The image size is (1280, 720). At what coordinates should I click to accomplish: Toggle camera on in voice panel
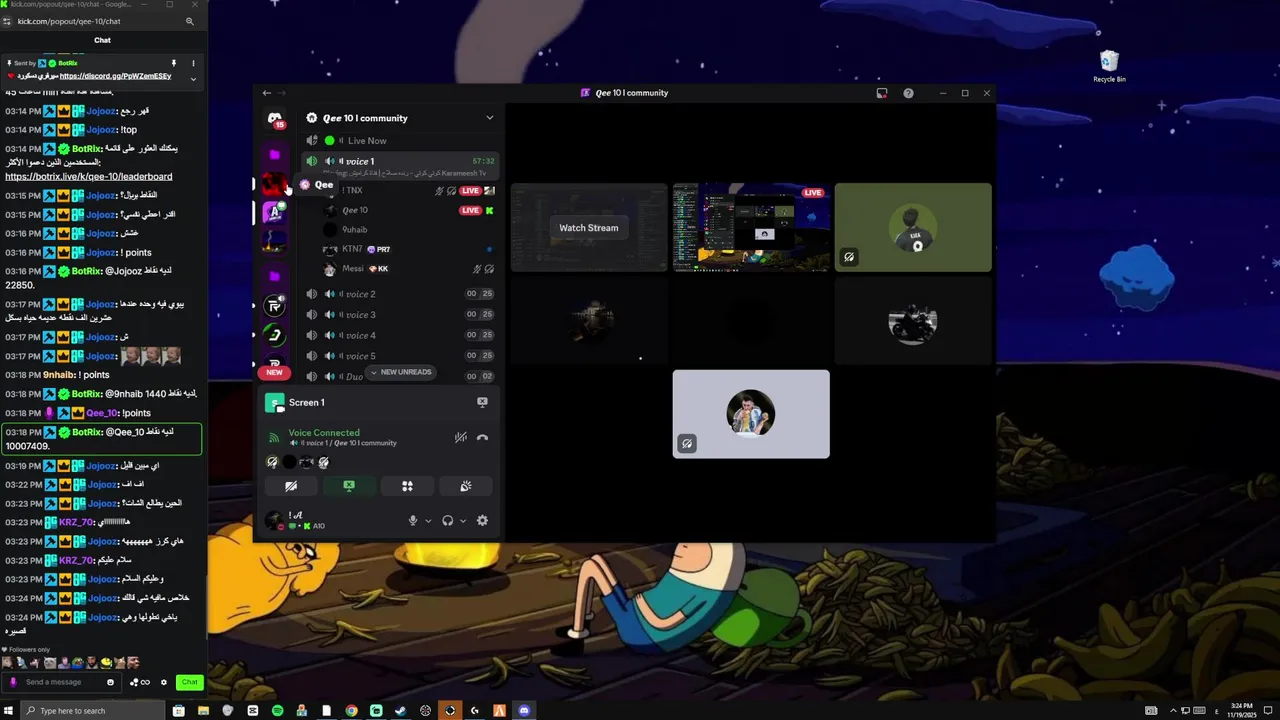click(x=291, y=486)
